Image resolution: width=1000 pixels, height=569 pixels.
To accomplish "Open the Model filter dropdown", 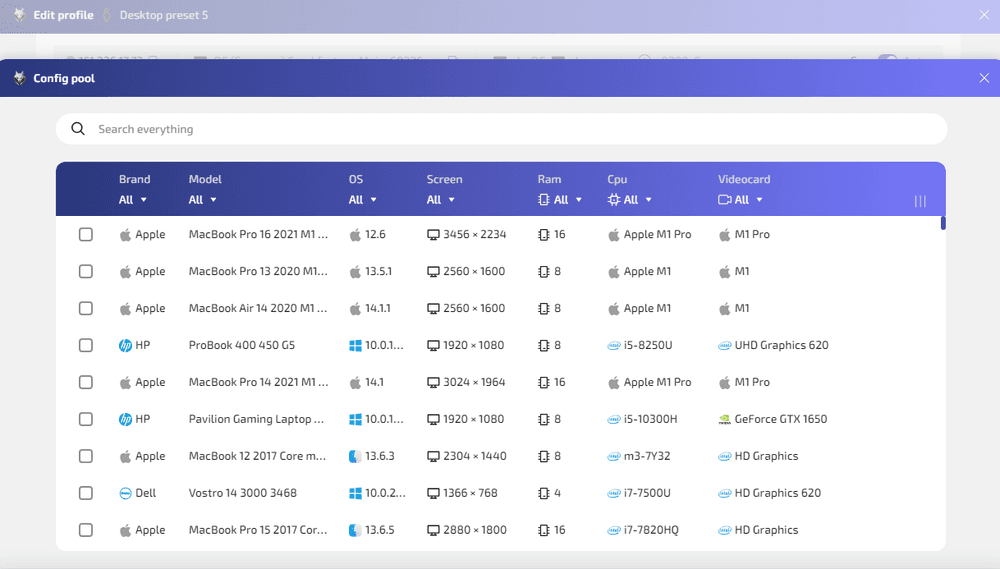I will click(203, 200).
